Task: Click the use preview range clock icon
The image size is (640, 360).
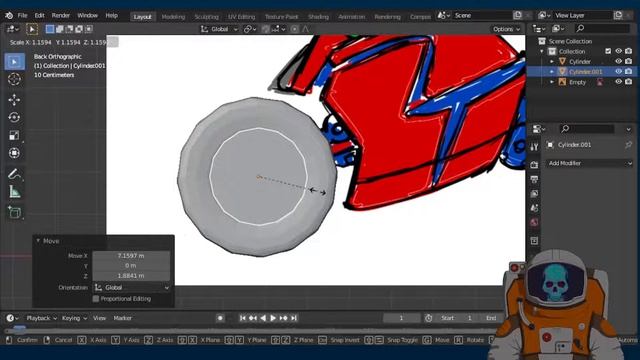Action: click(x=428, y=318)
